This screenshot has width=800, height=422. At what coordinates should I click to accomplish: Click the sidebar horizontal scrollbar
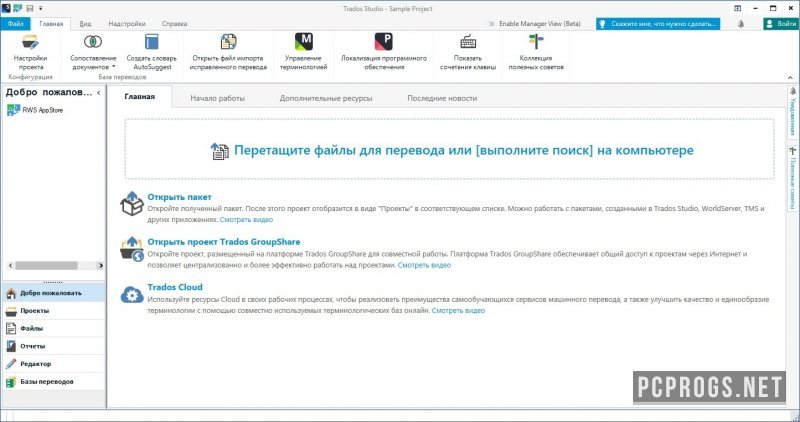[x=50, y=266]
